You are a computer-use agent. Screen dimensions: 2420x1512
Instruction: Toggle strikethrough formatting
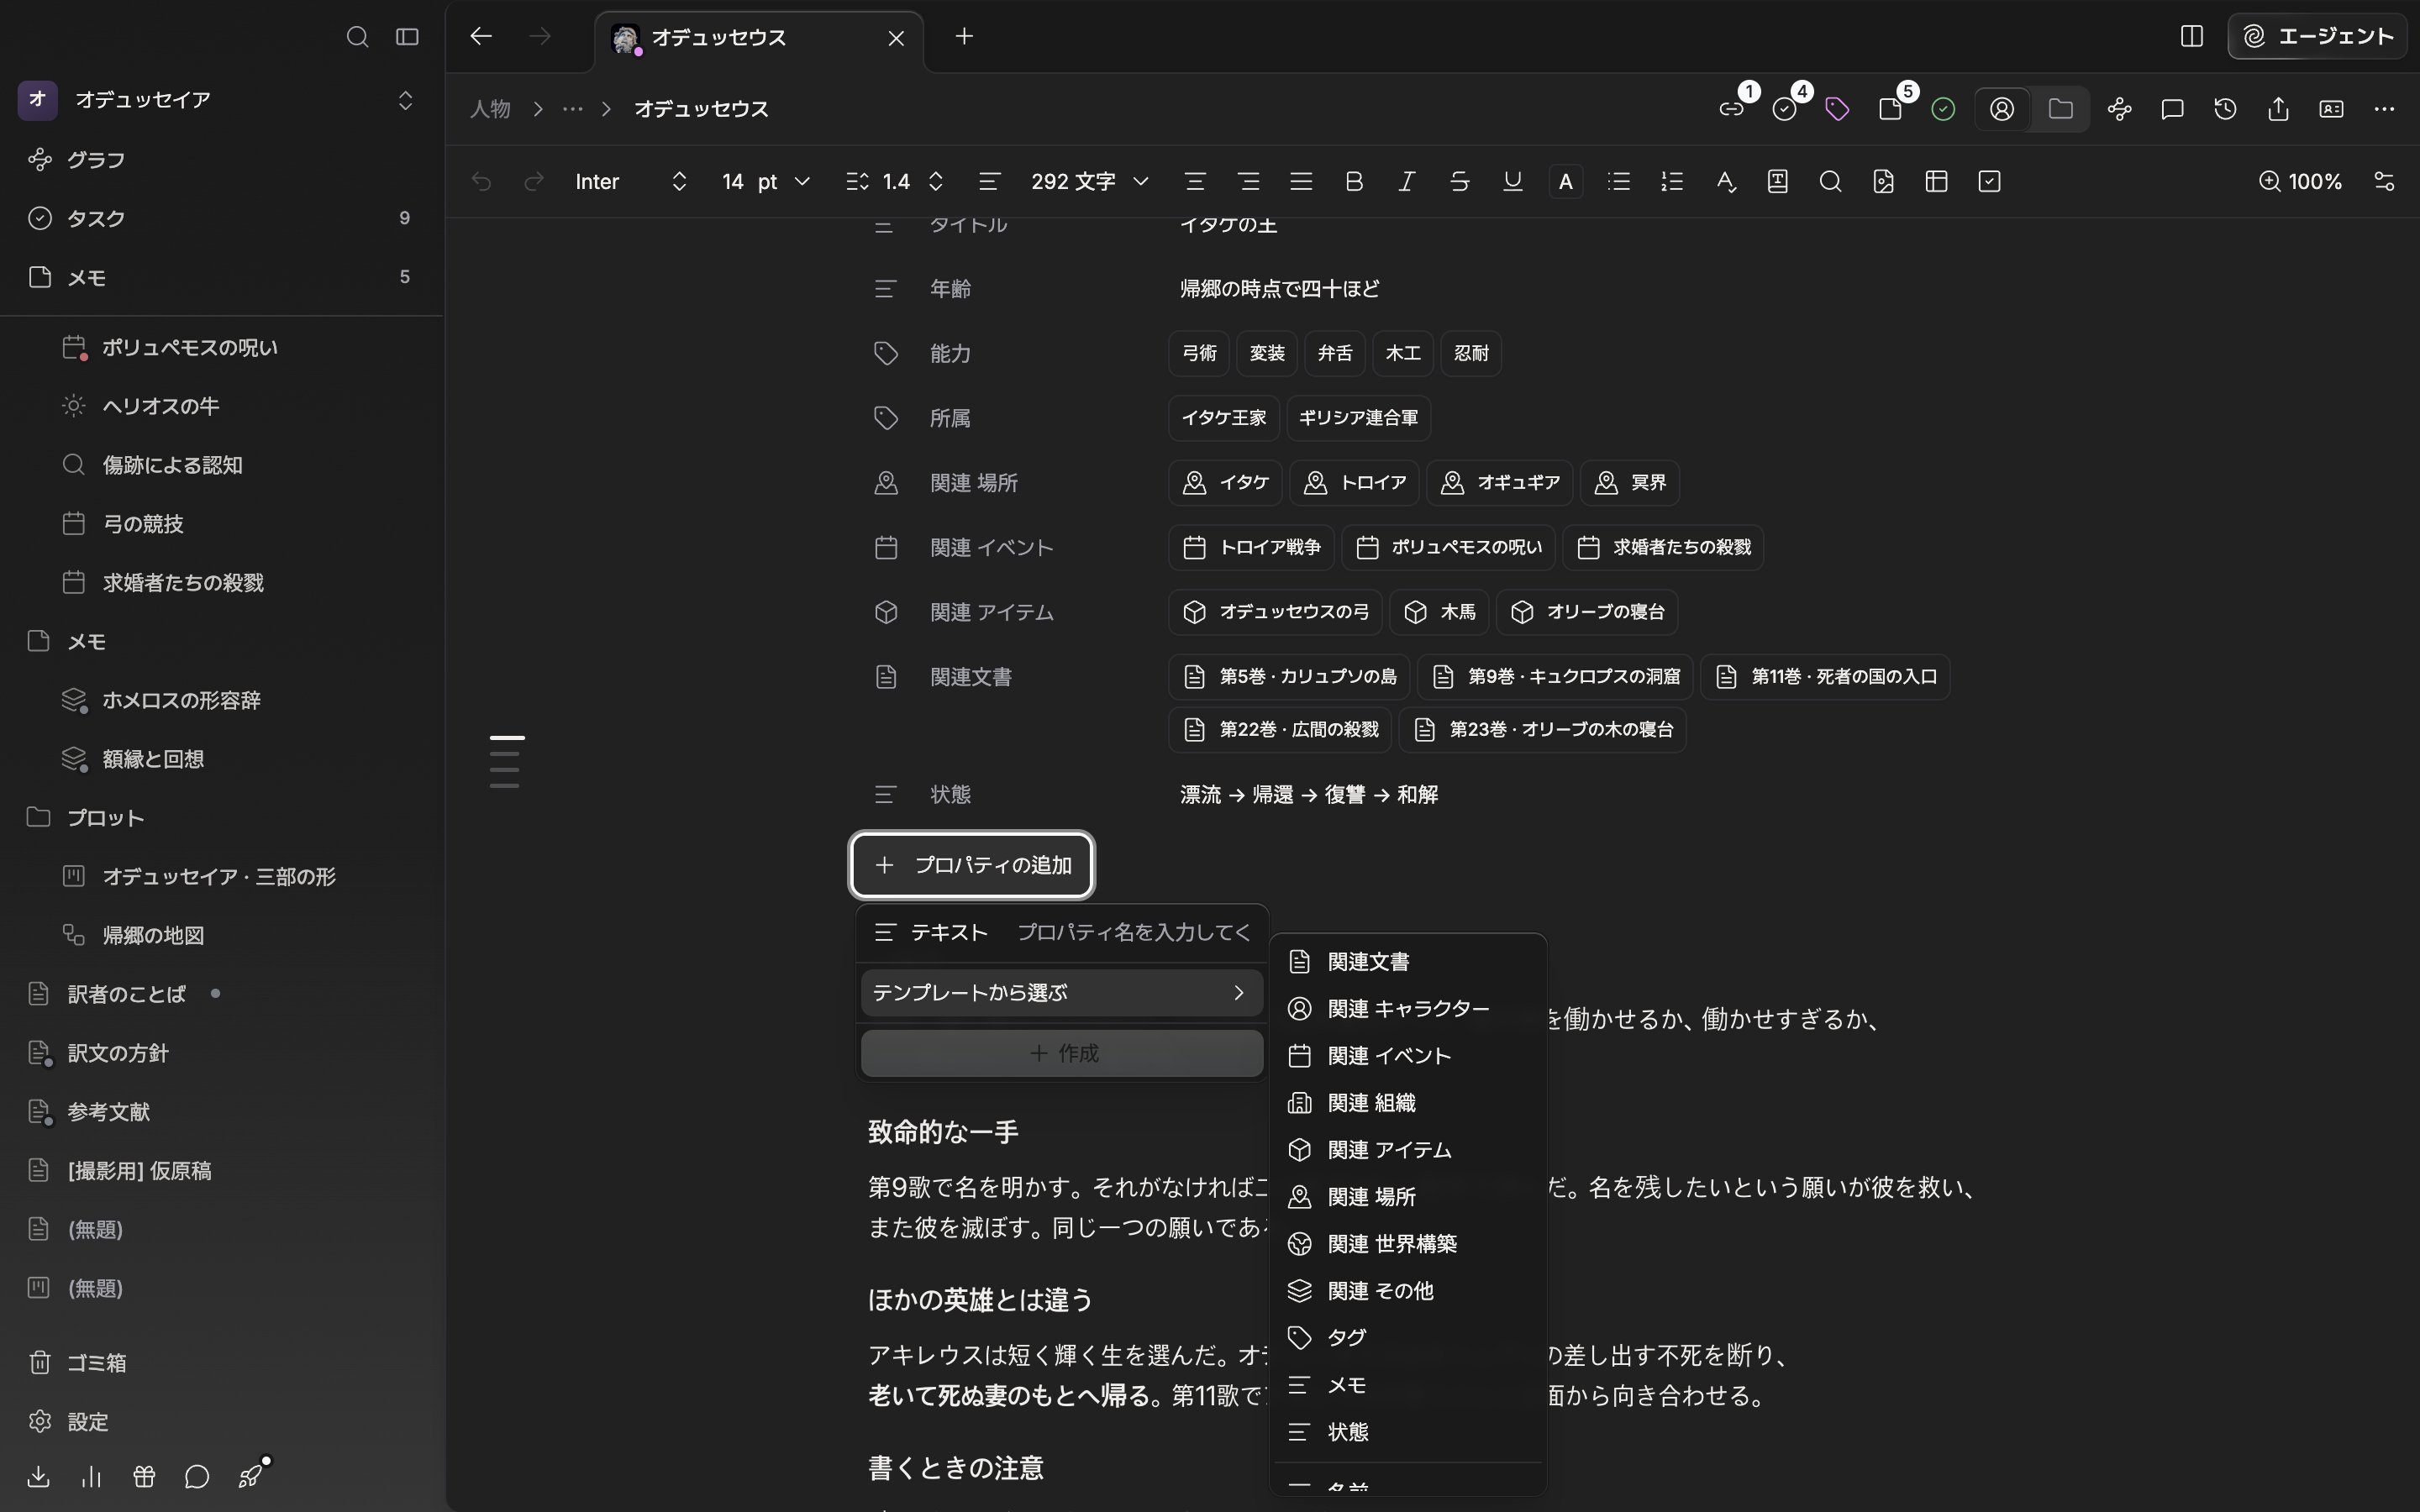(x=1460, y=182)
